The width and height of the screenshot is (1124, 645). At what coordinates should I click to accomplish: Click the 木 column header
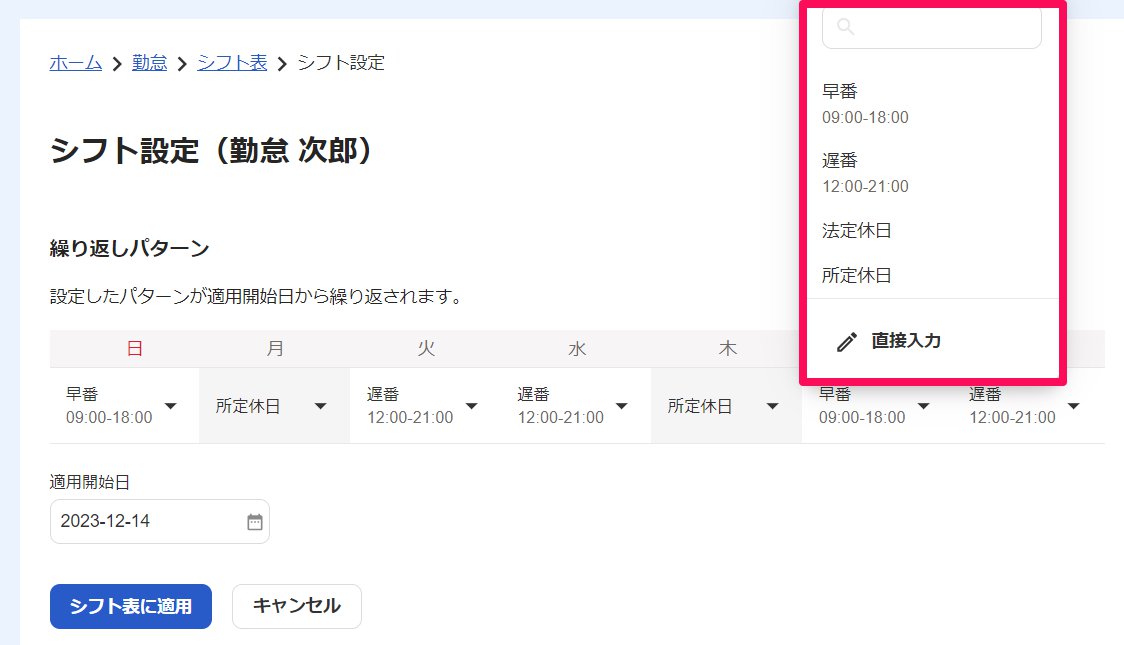tap(728, 349)
